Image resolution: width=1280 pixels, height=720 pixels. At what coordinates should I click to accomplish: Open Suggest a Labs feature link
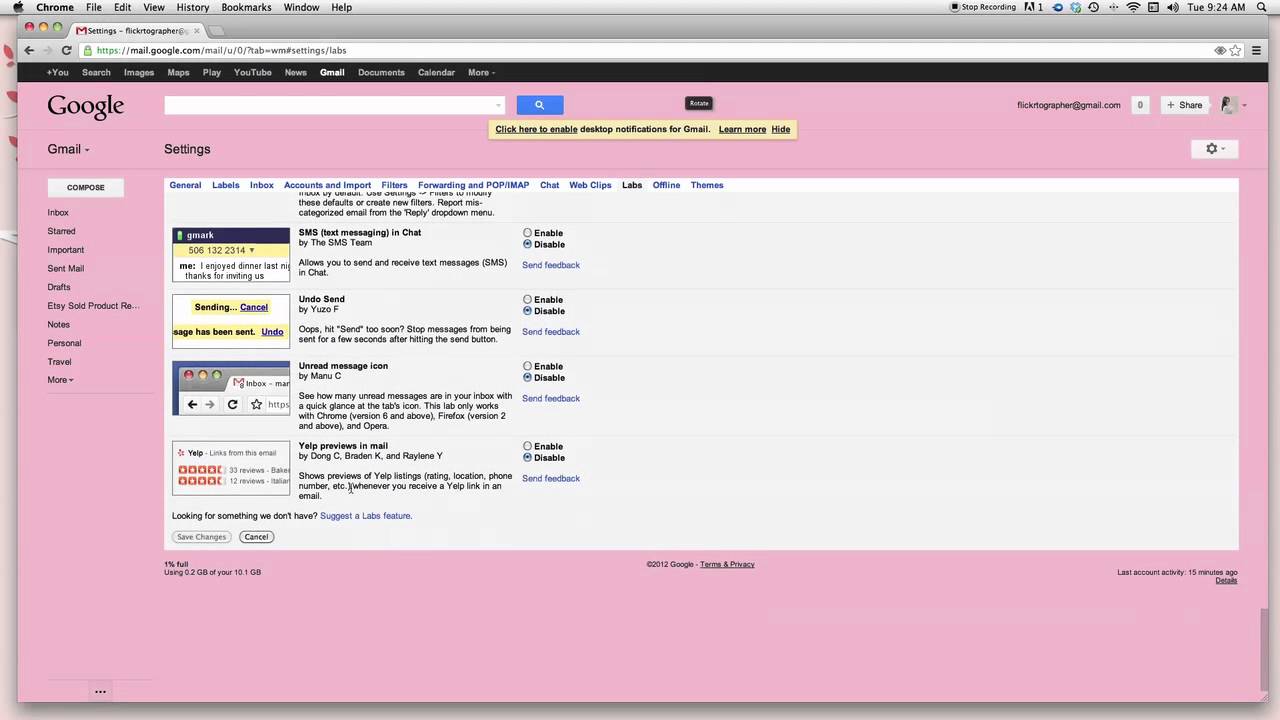pos(366,516)
